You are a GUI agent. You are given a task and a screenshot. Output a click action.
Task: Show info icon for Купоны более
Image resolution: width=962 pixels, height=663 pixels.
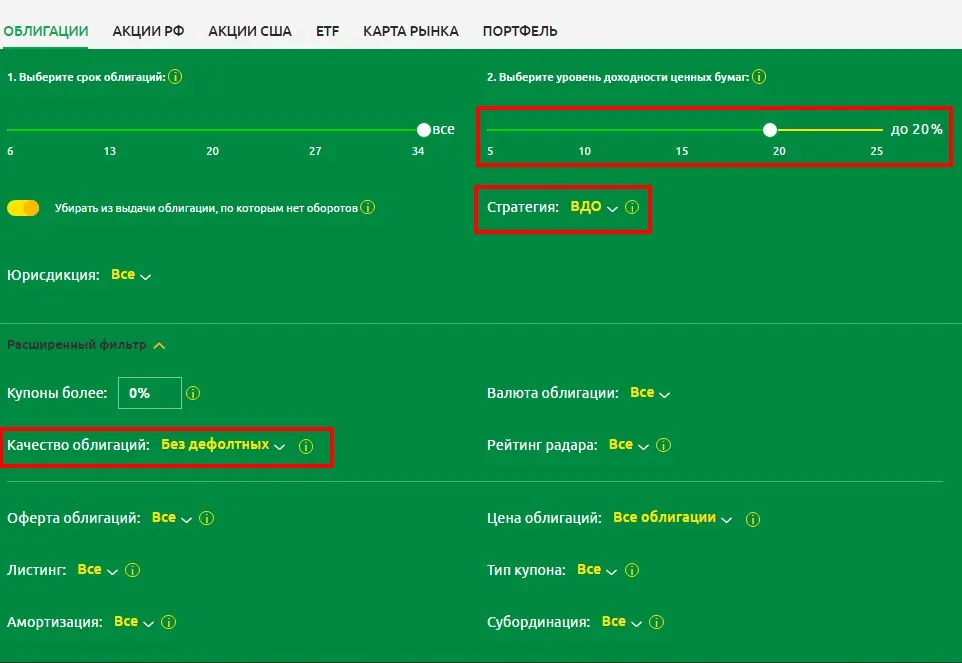(x=193, y=393)
